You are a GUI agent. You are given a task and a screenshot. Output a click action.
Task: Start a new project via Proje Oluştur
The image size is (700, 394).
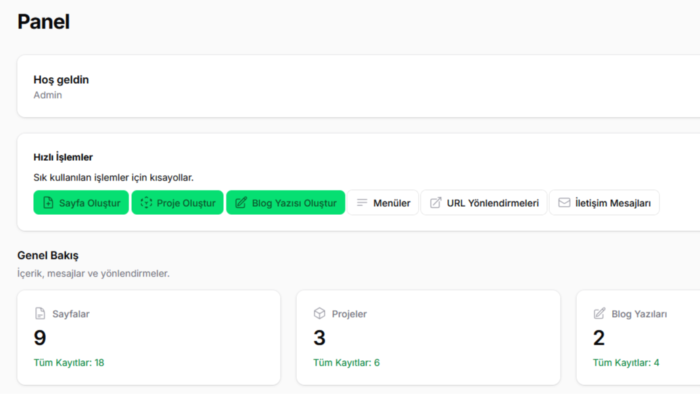[x=177, y=203]
